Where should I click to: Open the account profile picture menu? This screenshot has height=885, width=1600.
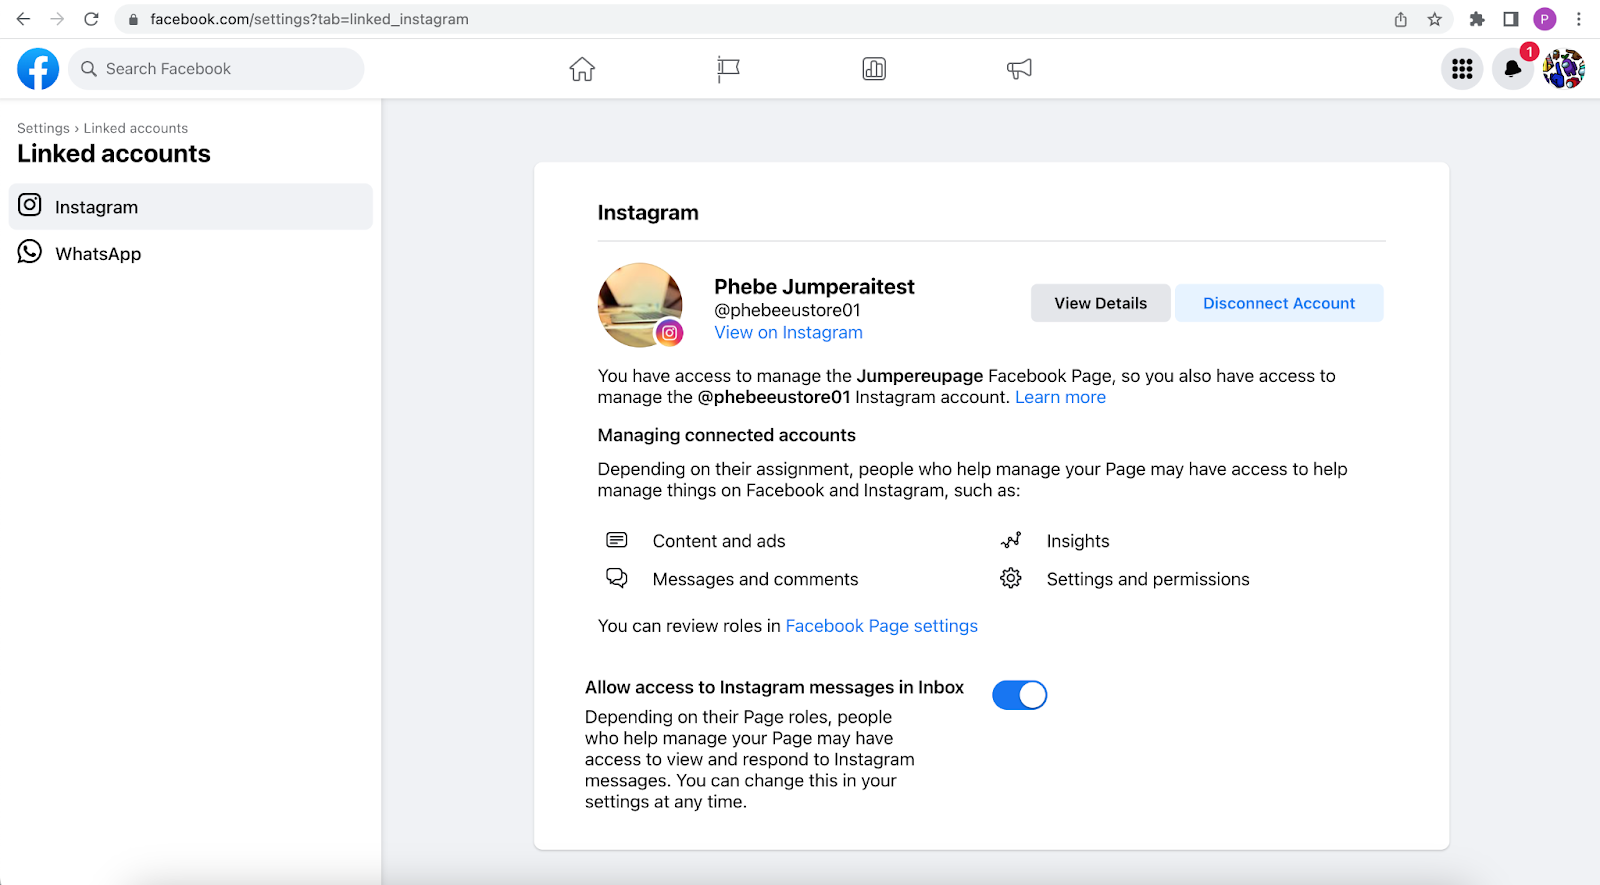pyautogui.click(x=1564, y=69)
